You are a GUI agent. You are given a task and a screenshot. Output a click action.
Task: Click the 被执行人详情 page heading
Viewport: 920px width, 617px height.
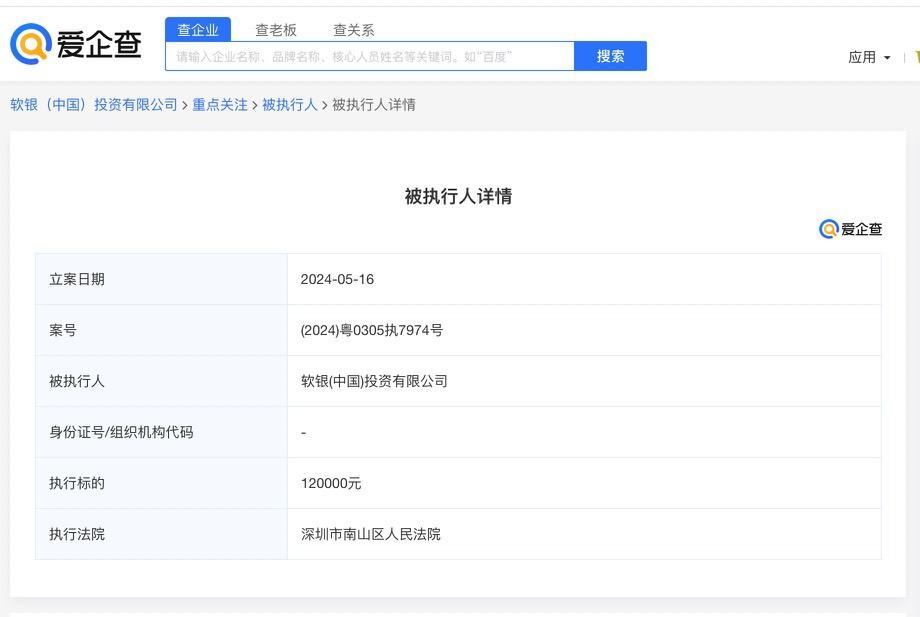(458, 196)
